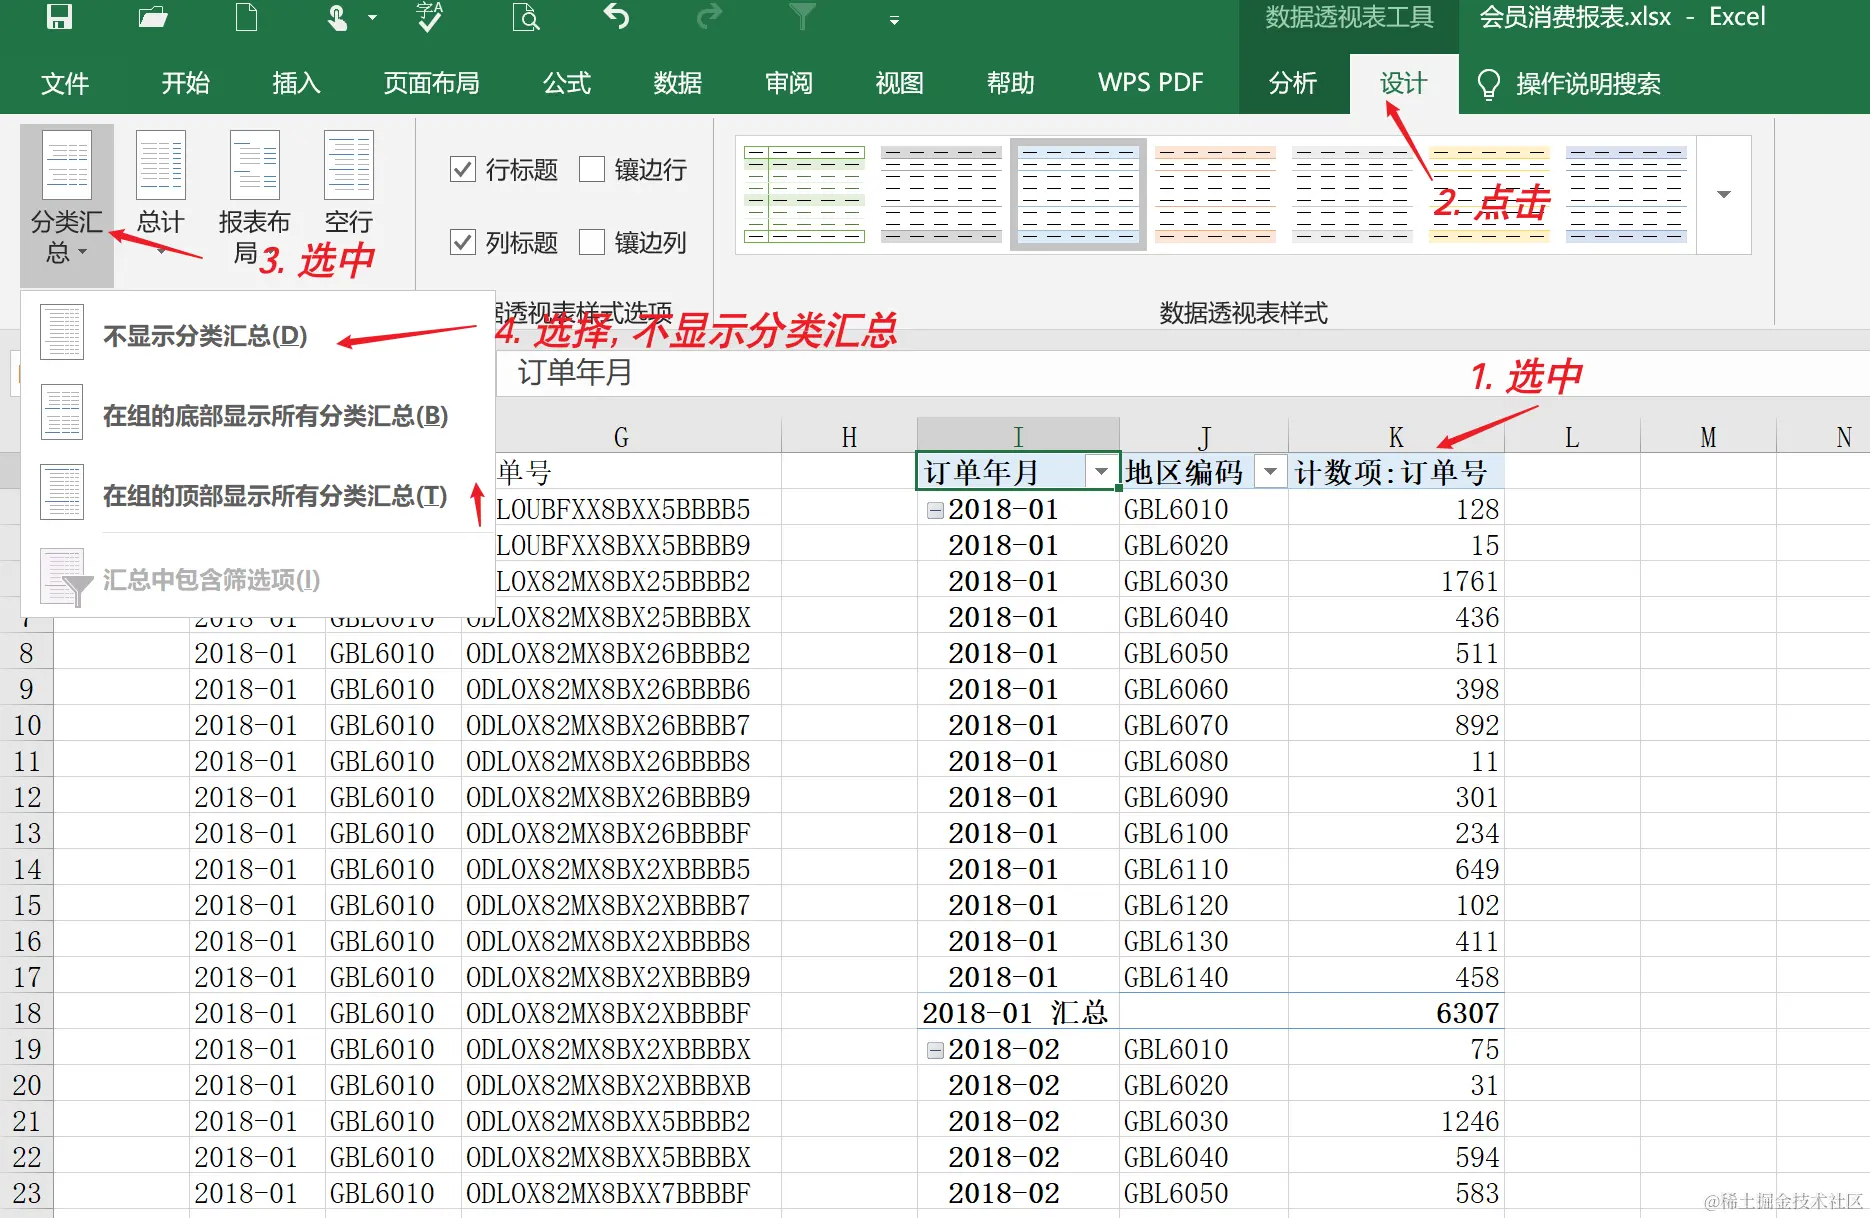This screenshot has height=1218, width=1870.
Task: Switch to the 帮助 tab
Action: (1011, 84)
